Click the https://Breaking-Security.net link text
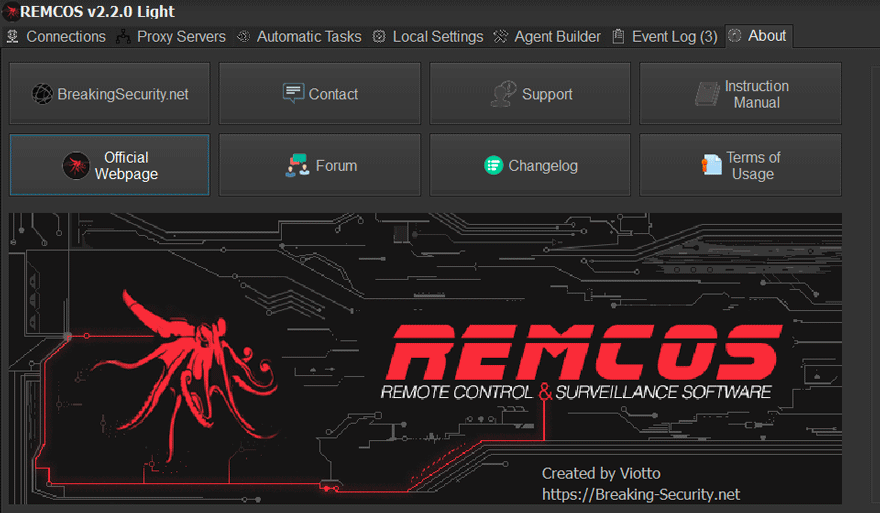The image size is (880, 513). 640,494
